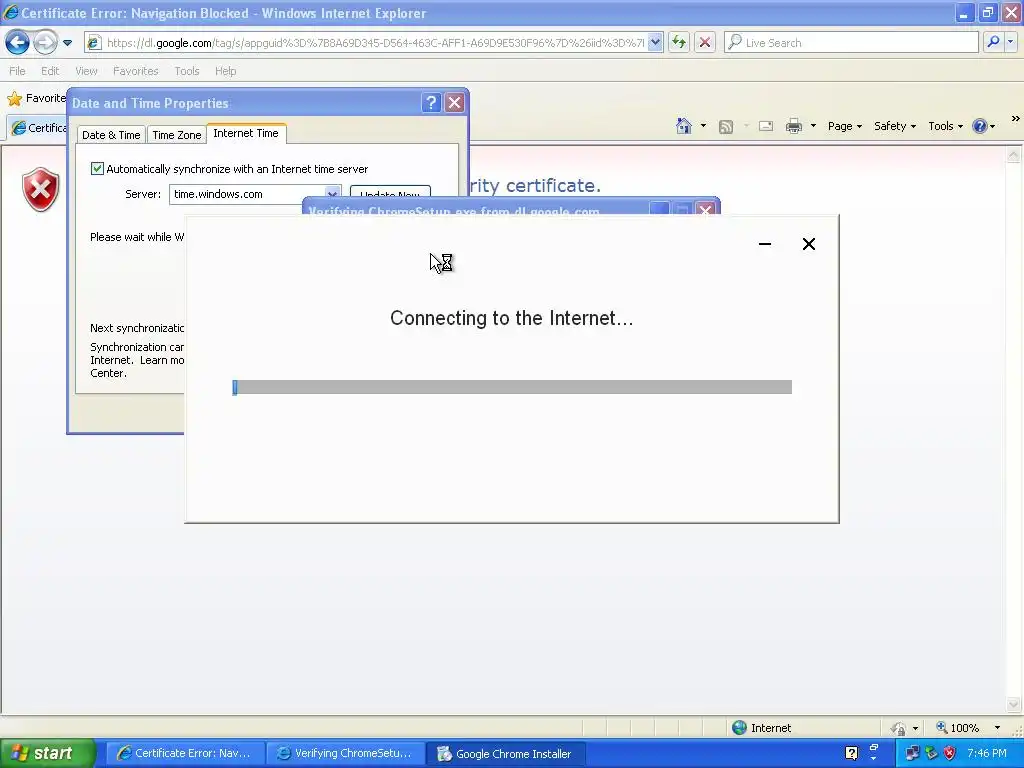Toggle Automatically synchronize with Internet time server

coord(97,168)
